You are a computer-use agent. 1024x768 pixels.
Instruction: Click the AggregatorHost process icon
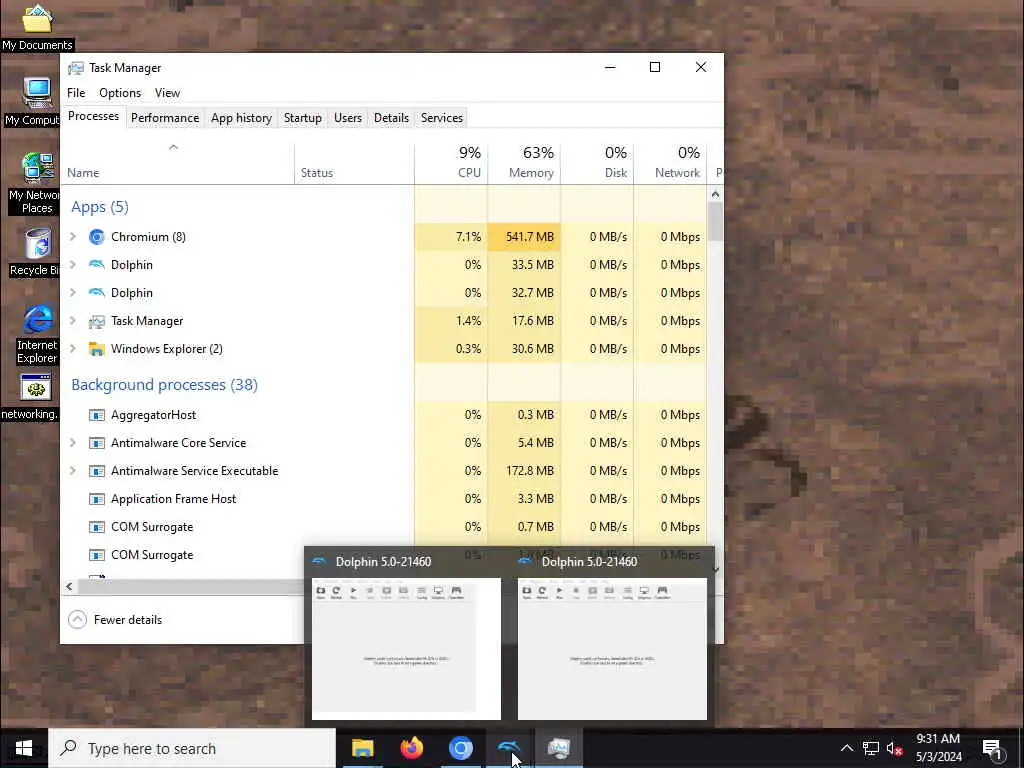[97, 415]
